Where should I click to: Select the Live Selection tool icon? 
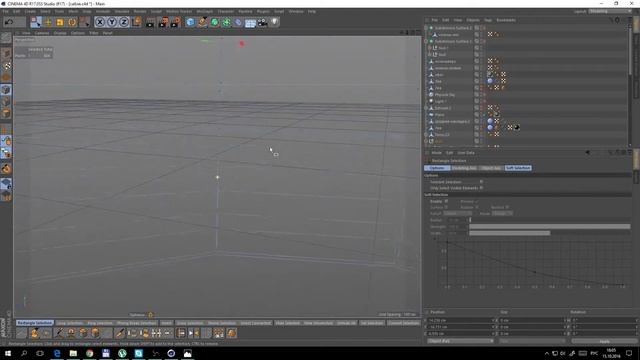[x=36, y=22]
